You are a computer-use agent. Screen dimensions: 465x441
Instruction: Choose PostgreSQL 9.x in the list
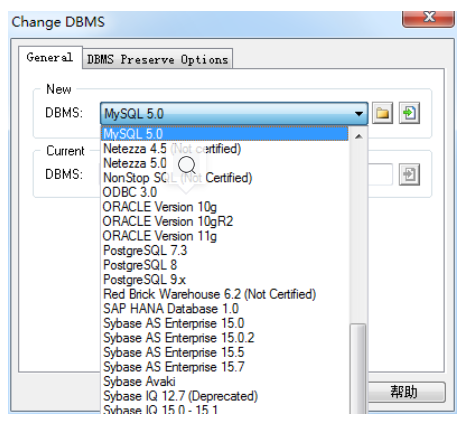[224, 280]
